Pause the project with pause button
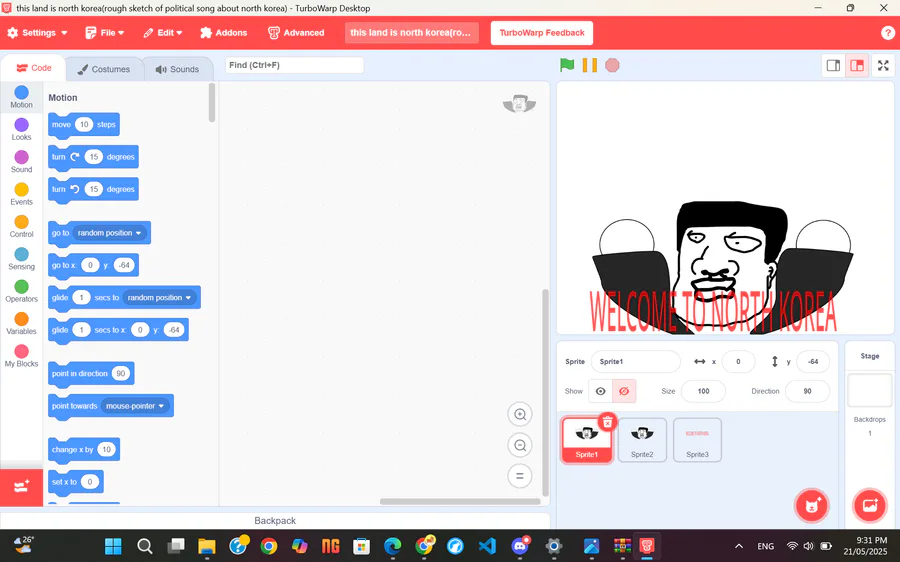The height and width of the screenshot is (562, 900). [x=589, y=65]
